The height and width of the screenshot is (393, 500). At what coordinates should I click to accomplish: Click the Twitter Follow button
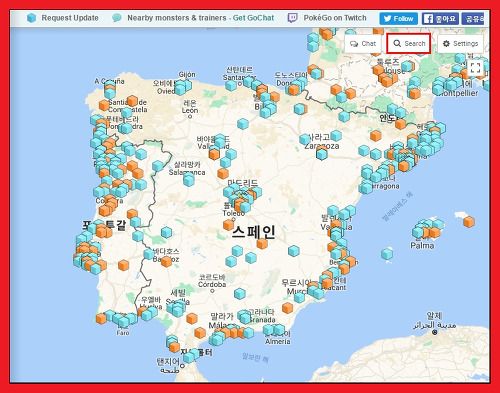398,19
